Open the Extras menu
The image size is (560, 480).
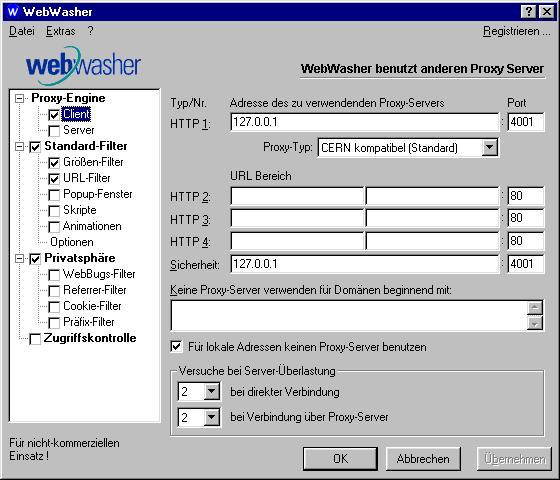click(x=60, y=31)
